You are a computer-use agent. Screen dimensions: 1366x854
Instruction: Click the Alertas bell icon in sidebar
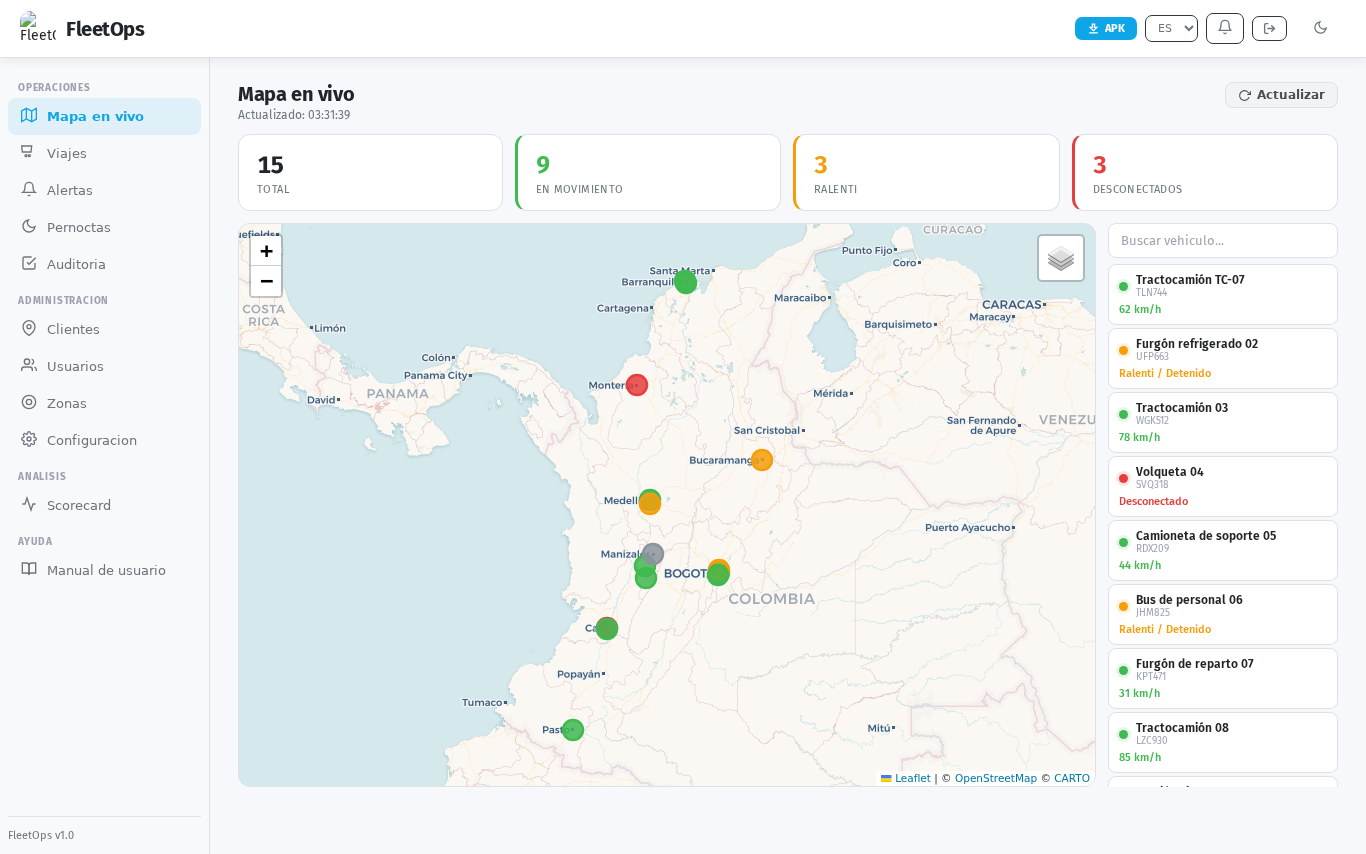[x=29, y=189]
